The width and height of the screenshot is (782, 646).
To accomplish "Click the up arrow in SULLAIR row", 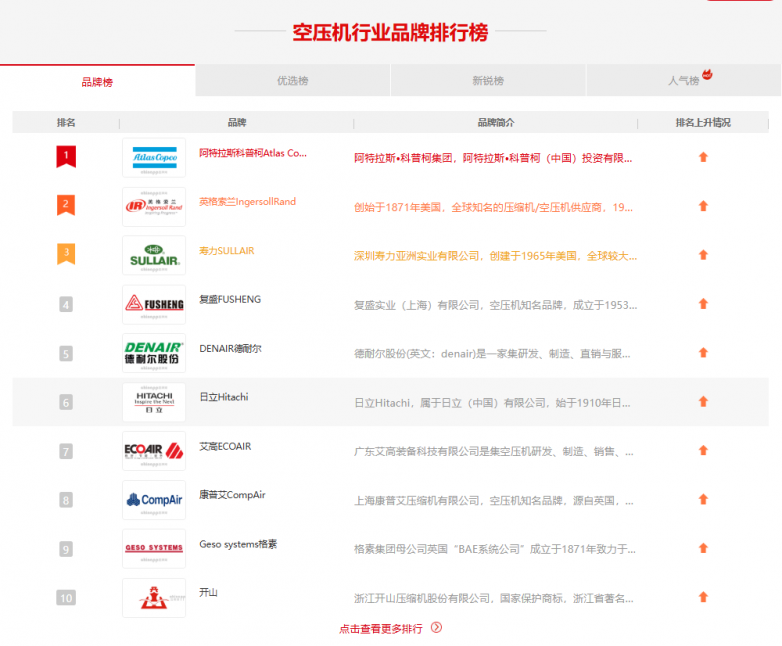I will point(703,255).
